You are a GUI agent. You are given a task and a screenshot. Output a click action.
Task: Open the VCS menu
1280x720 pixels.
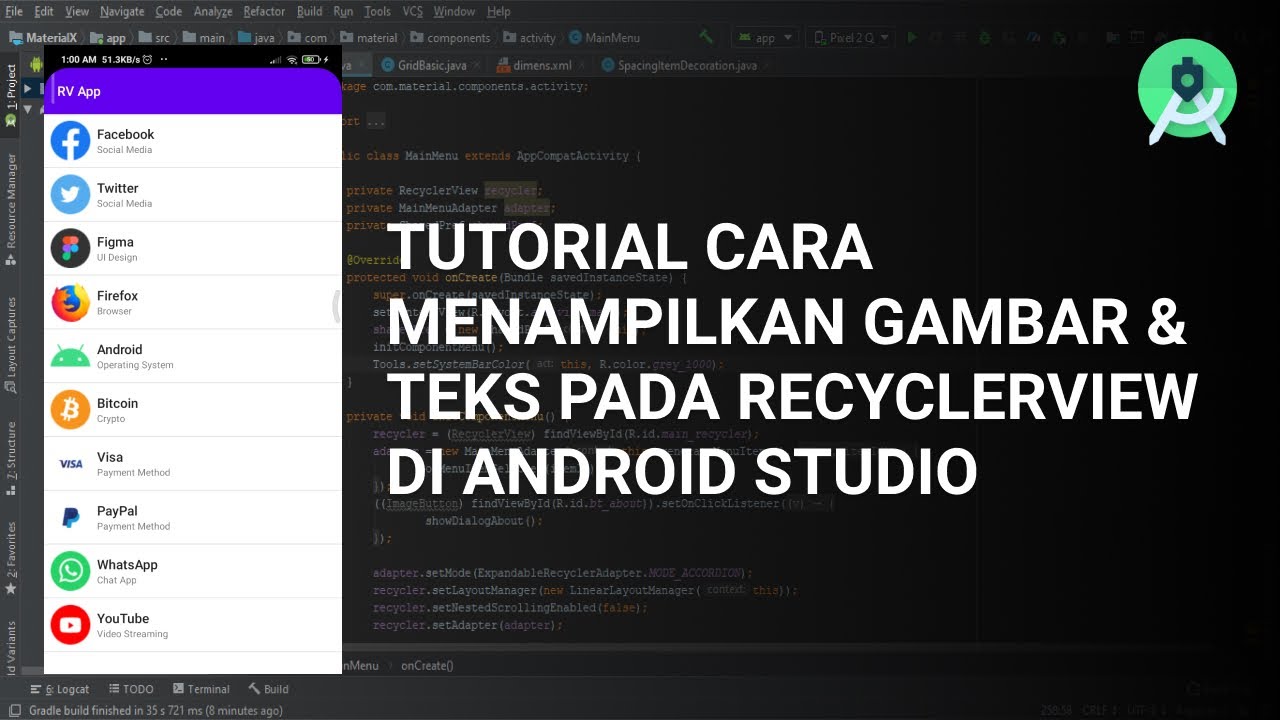click(x=412, y=11)
